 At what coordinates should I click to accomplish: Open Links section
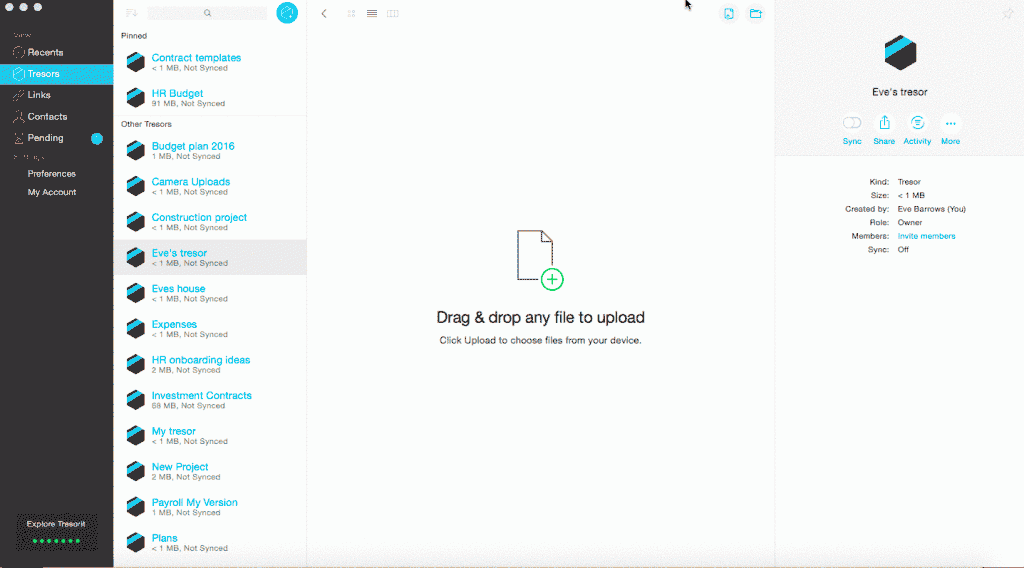click(56, 95)
